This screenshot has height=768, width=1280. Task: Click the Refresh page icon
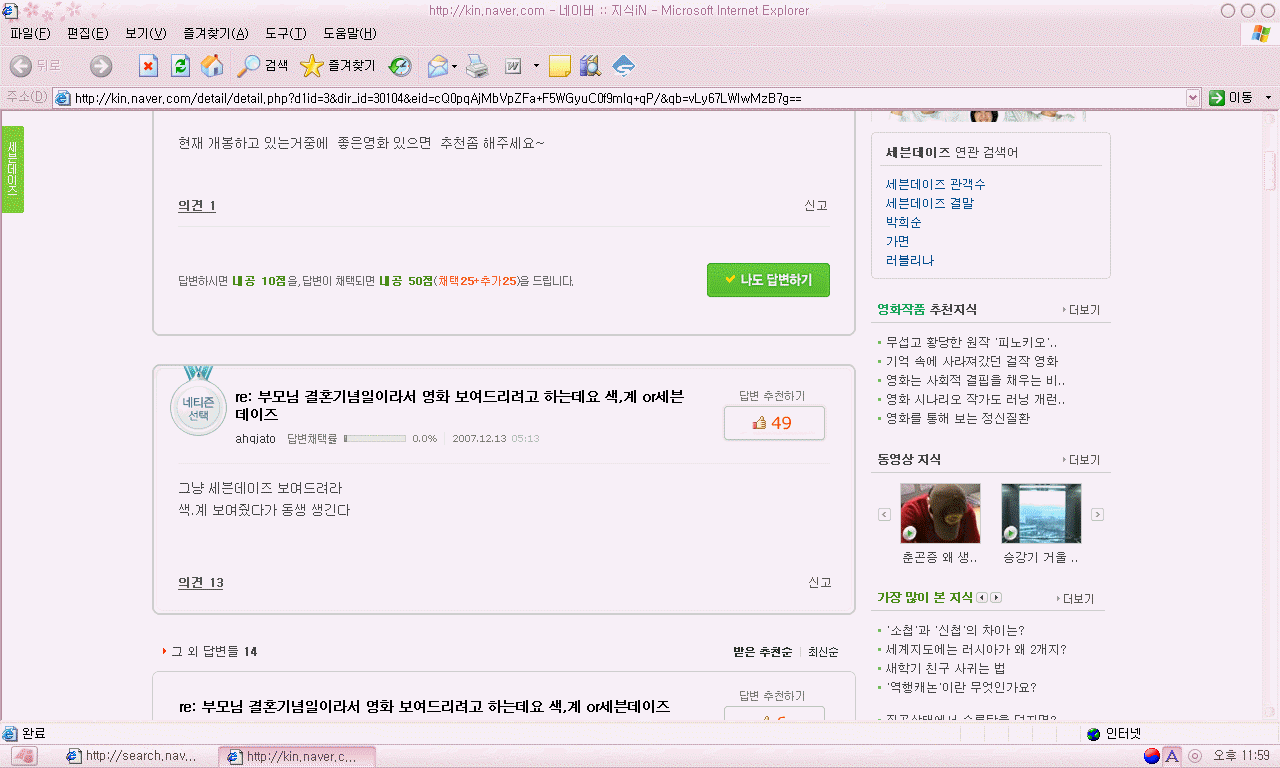[x=180, y=66]
